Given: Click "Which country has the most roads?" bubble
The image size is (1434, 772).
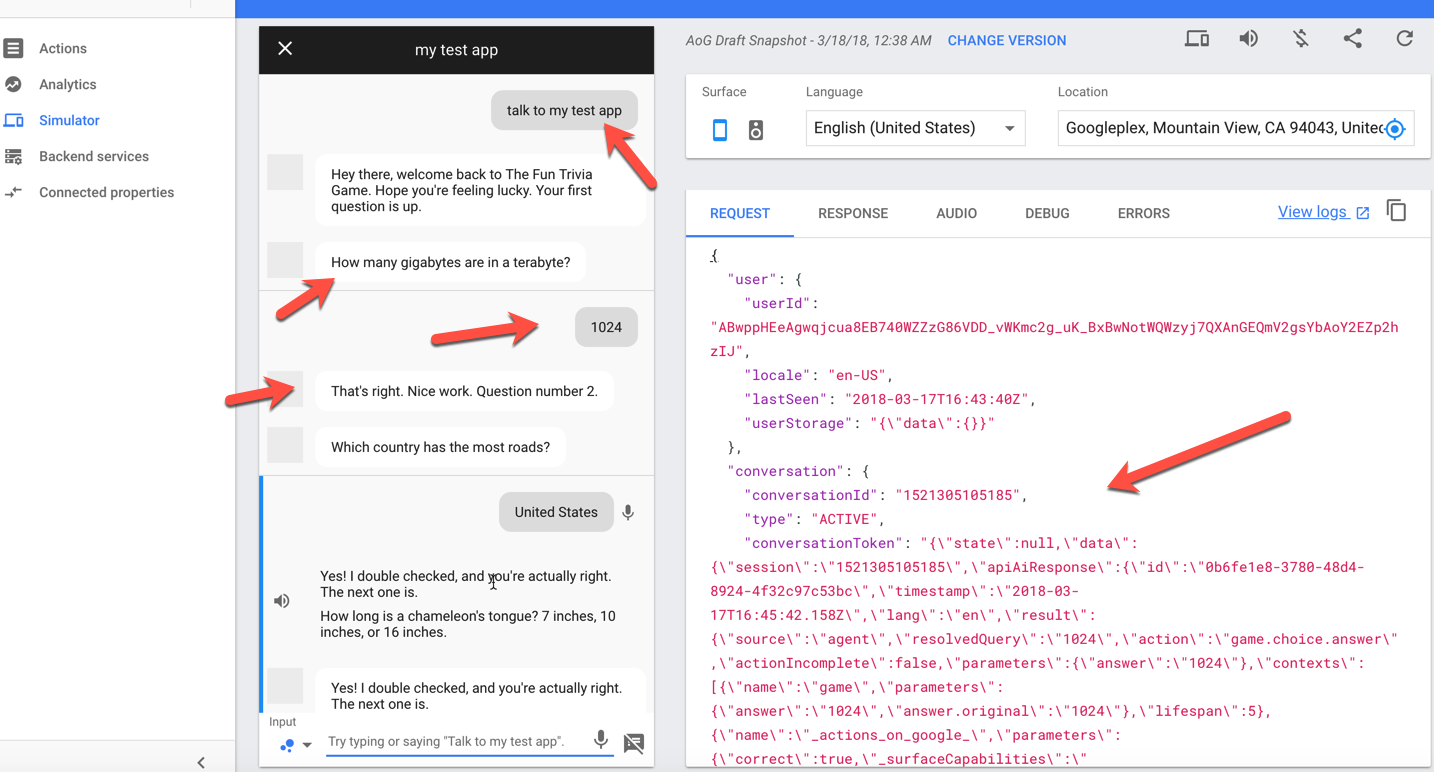Looking at the screenshot, I should (x=440, y=447).
